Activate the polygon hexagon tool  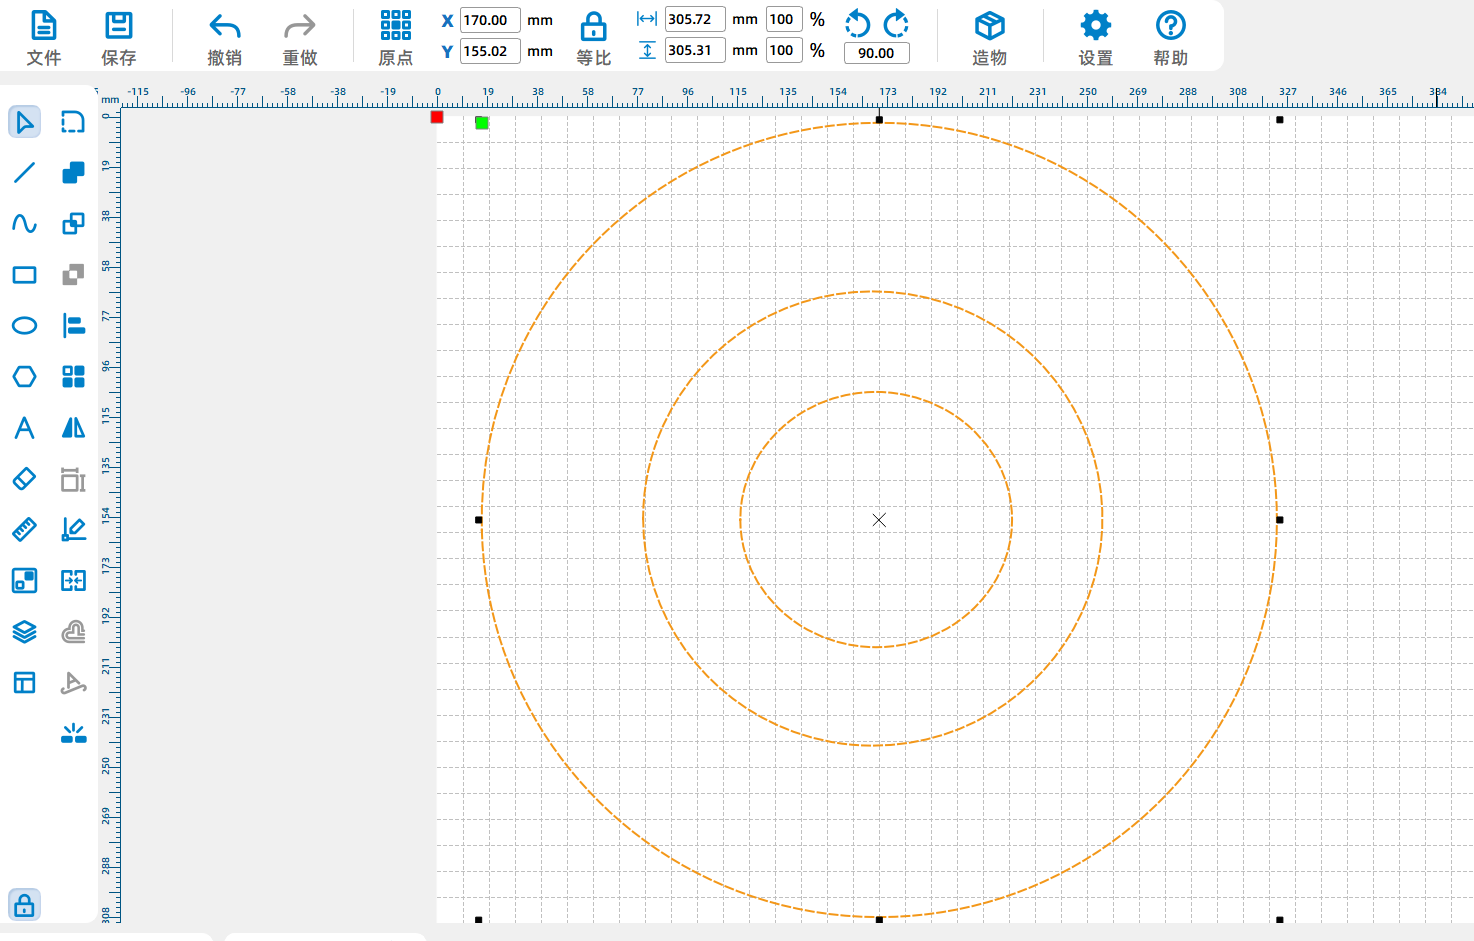(24, 377)
